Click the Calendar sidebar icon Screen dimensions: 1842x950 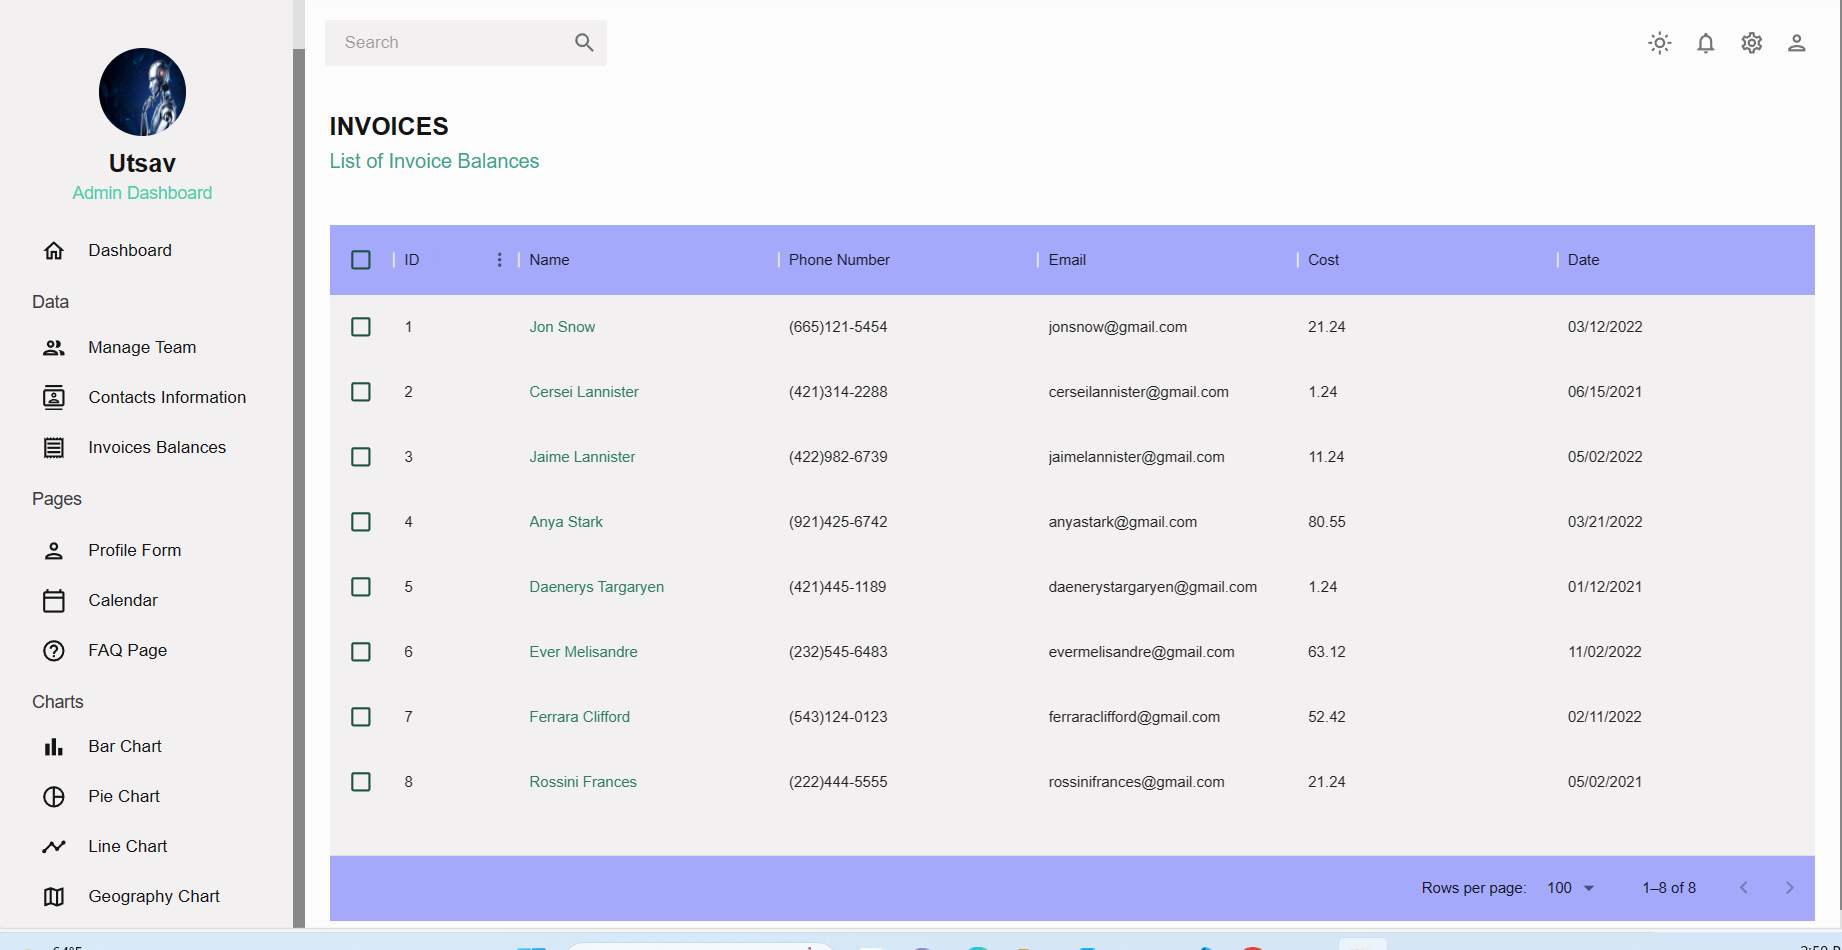[54, 600]
